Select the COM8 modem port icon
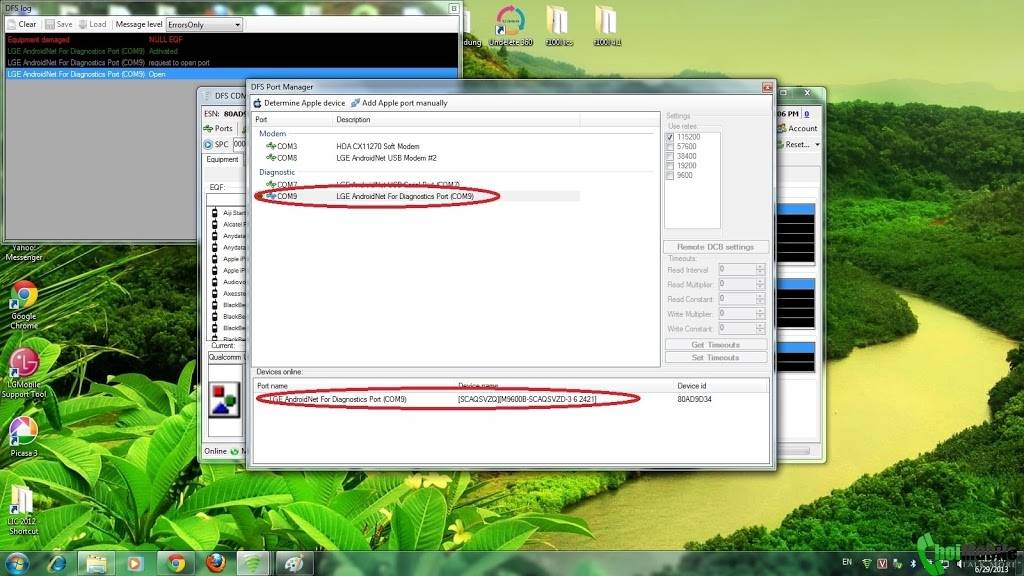 tap(271, 158)
